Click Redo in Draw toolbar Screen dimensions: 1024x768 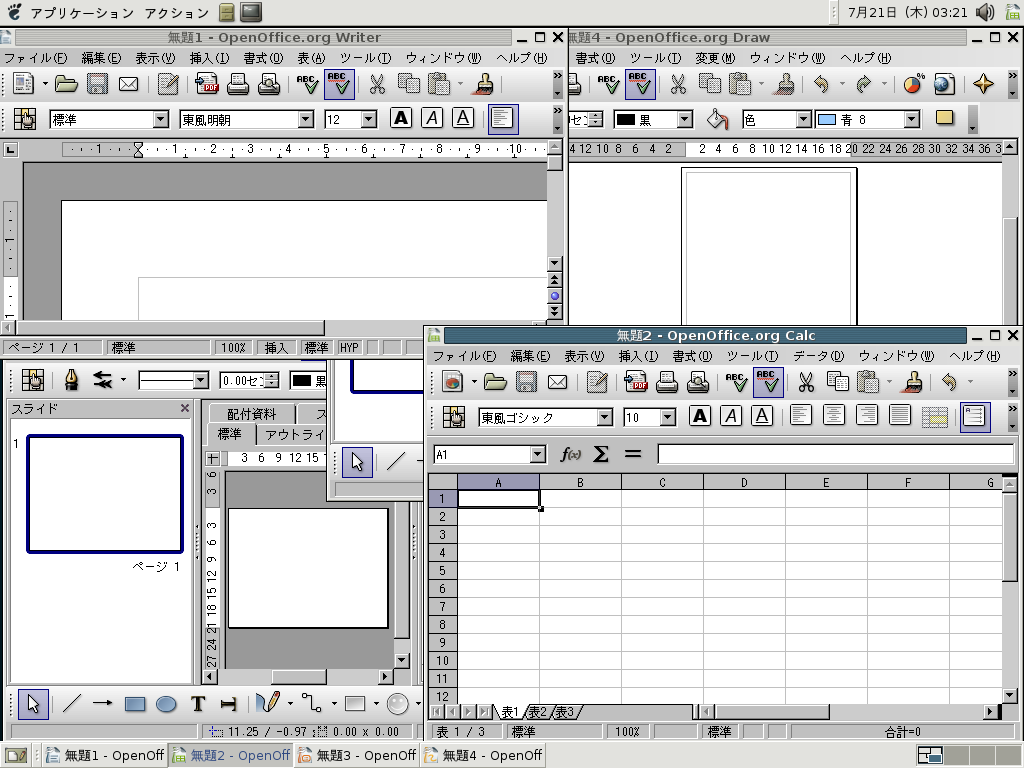(863, 84)
